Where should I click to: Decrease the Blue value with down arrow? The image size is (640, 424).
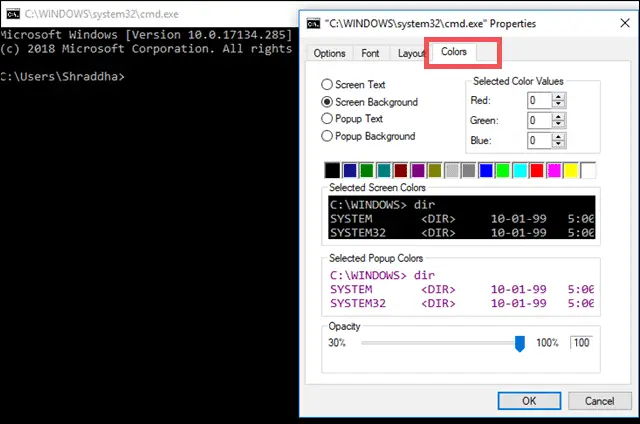click(x=558, y=144)
